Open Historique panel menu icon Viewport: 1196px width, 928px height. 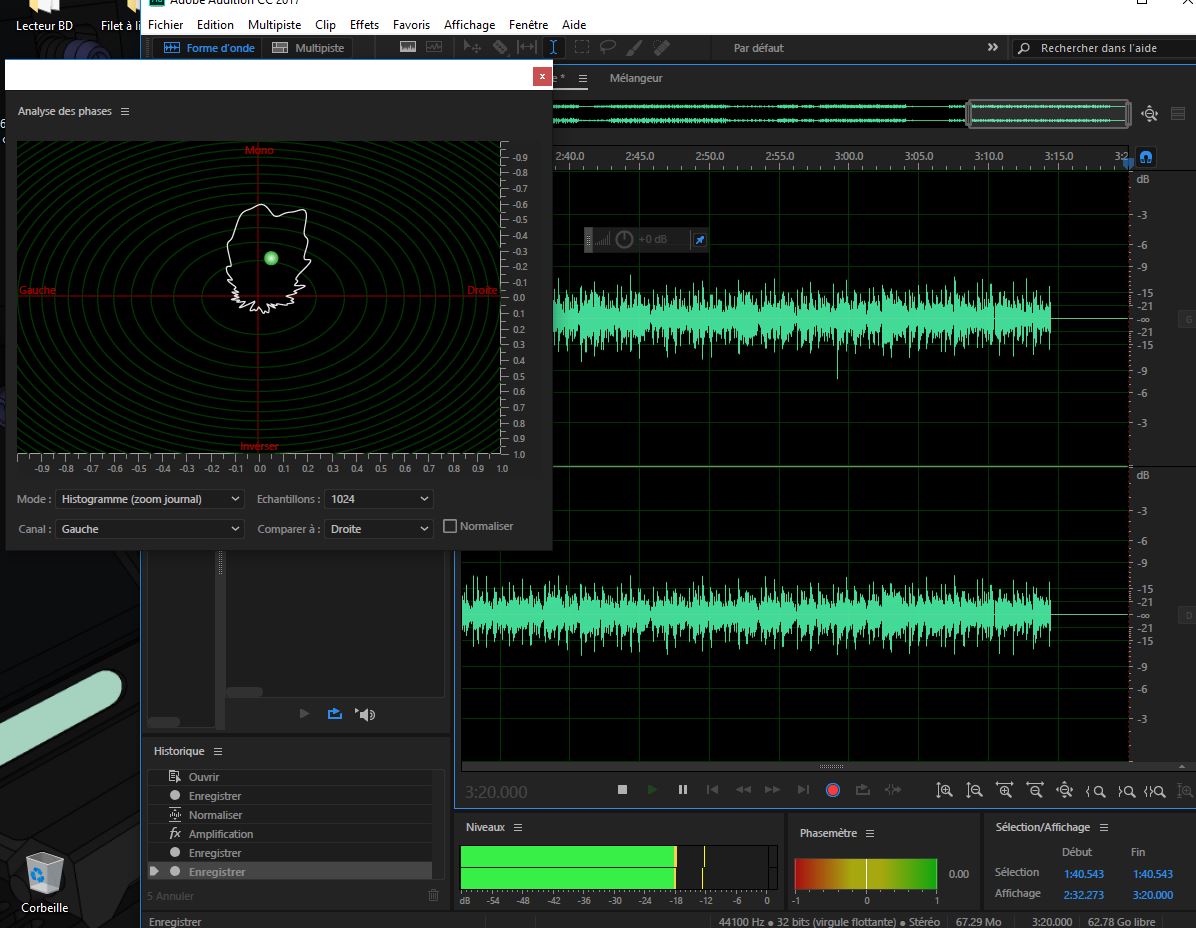(x=218, y=751)
